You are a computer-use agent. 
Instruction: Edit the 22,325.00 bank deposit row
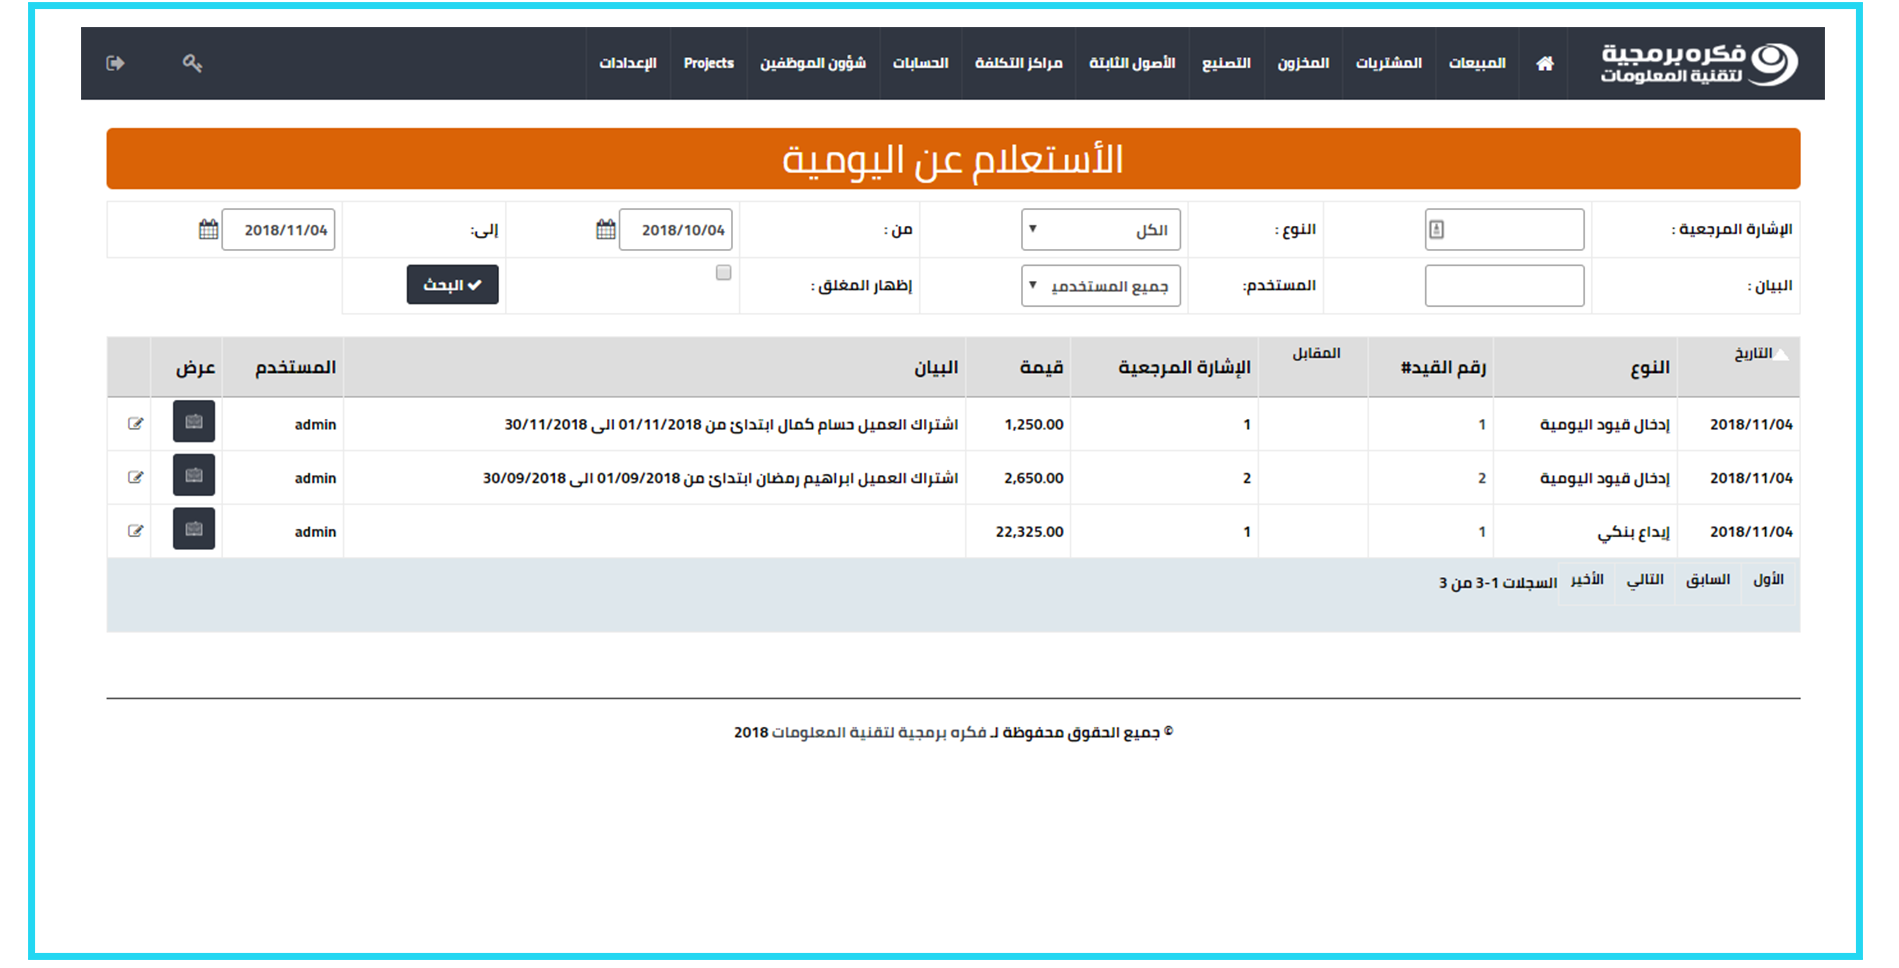pyautogui.click(x=135, y=531)
